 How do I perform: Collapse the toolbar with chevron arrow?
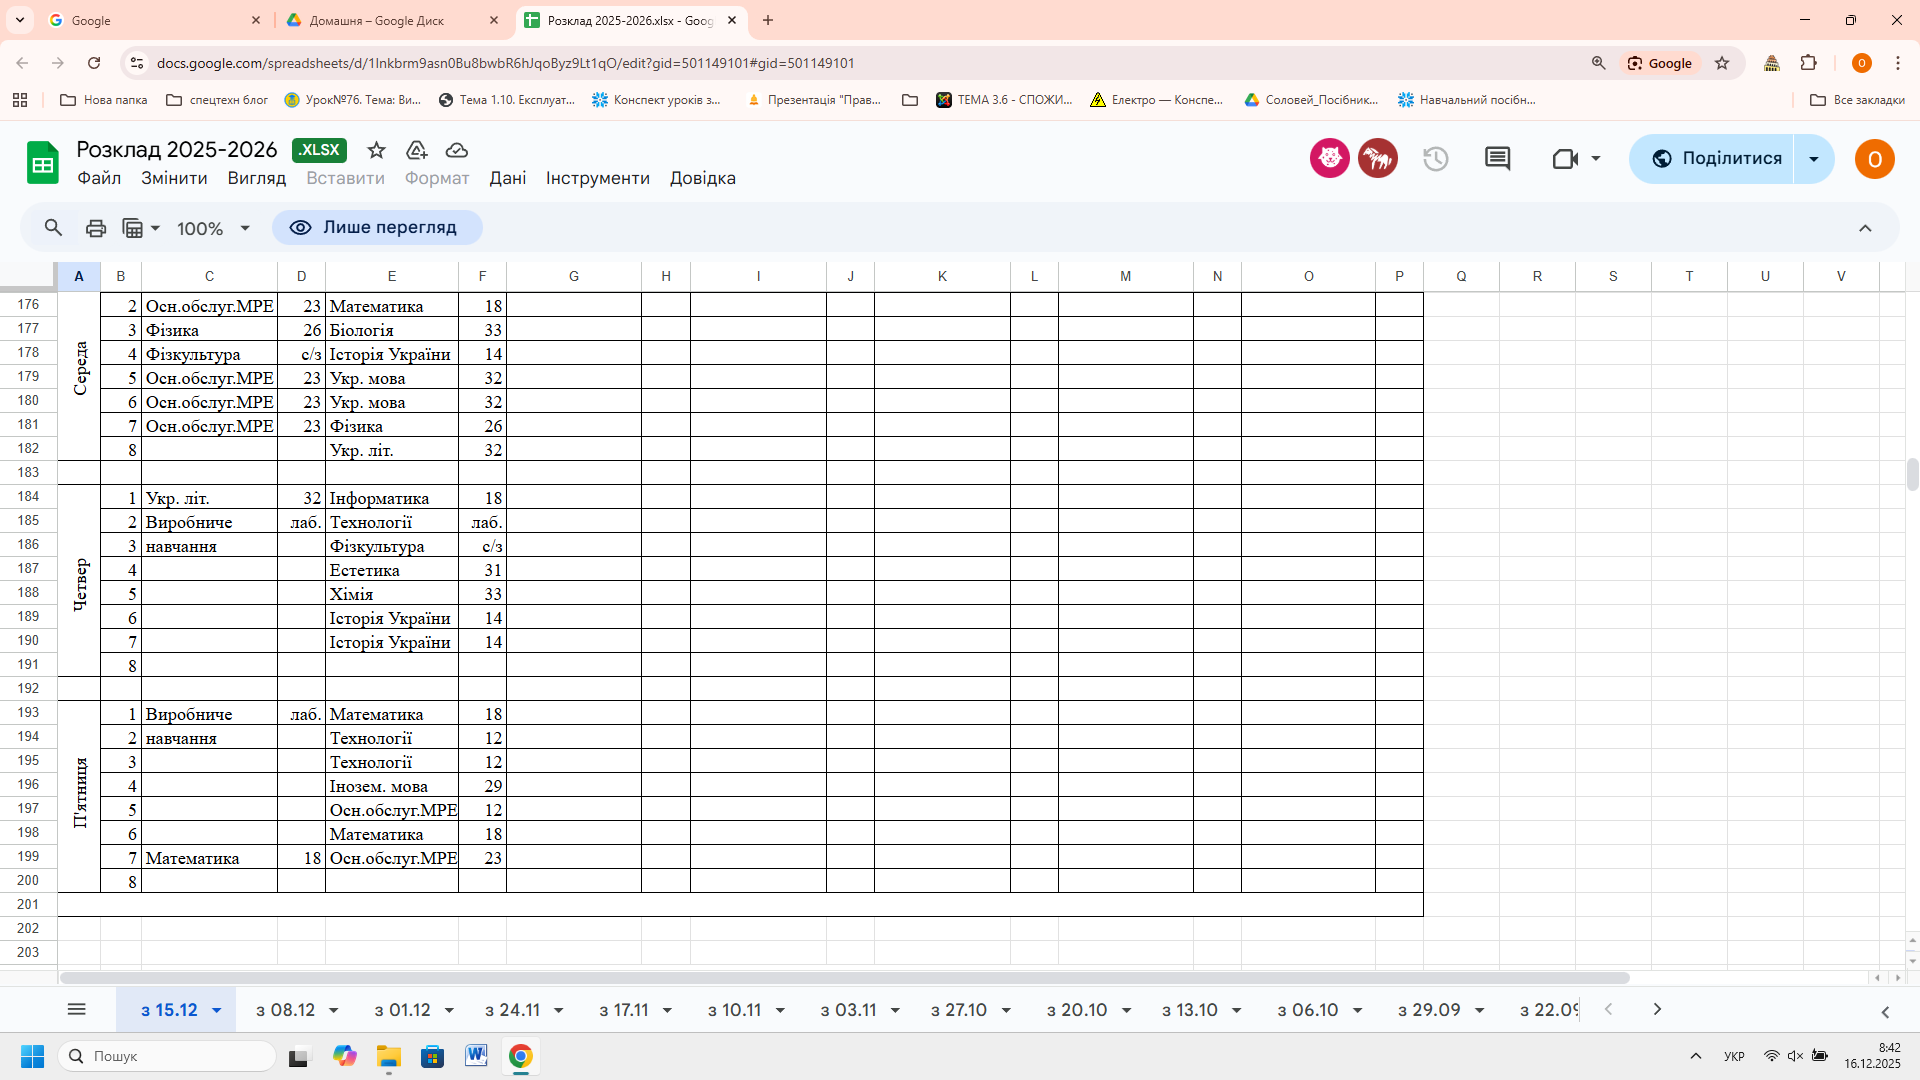[x=1865, y=228]
